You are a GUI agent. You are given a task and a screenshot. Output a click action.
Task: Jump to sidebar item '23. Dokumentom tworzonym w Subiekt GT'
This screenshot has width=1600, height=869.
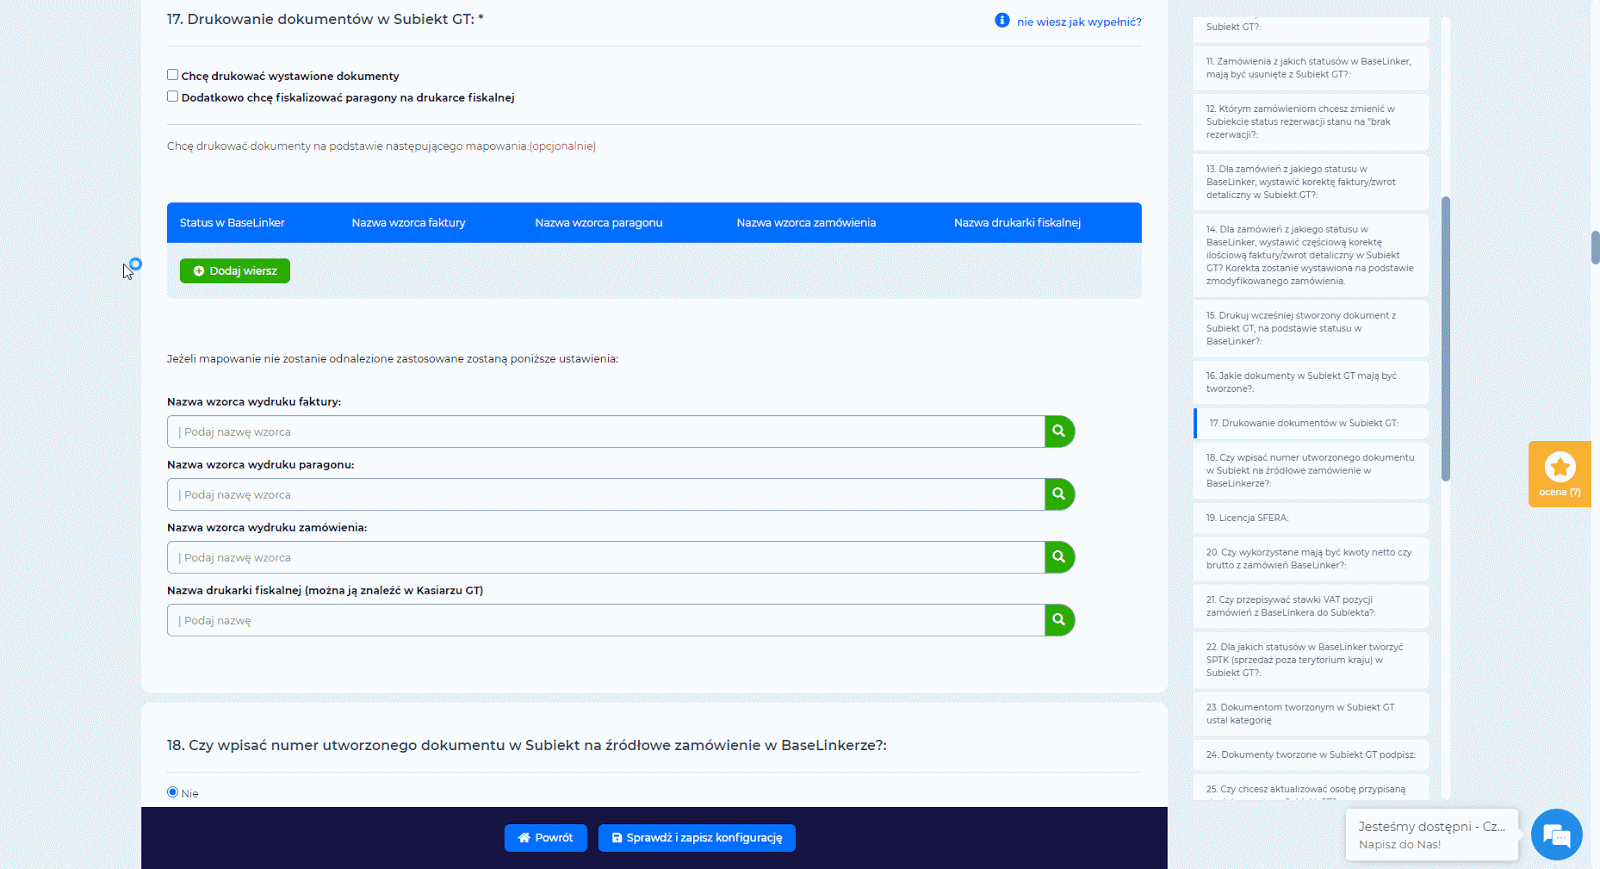pos(1310,714)
